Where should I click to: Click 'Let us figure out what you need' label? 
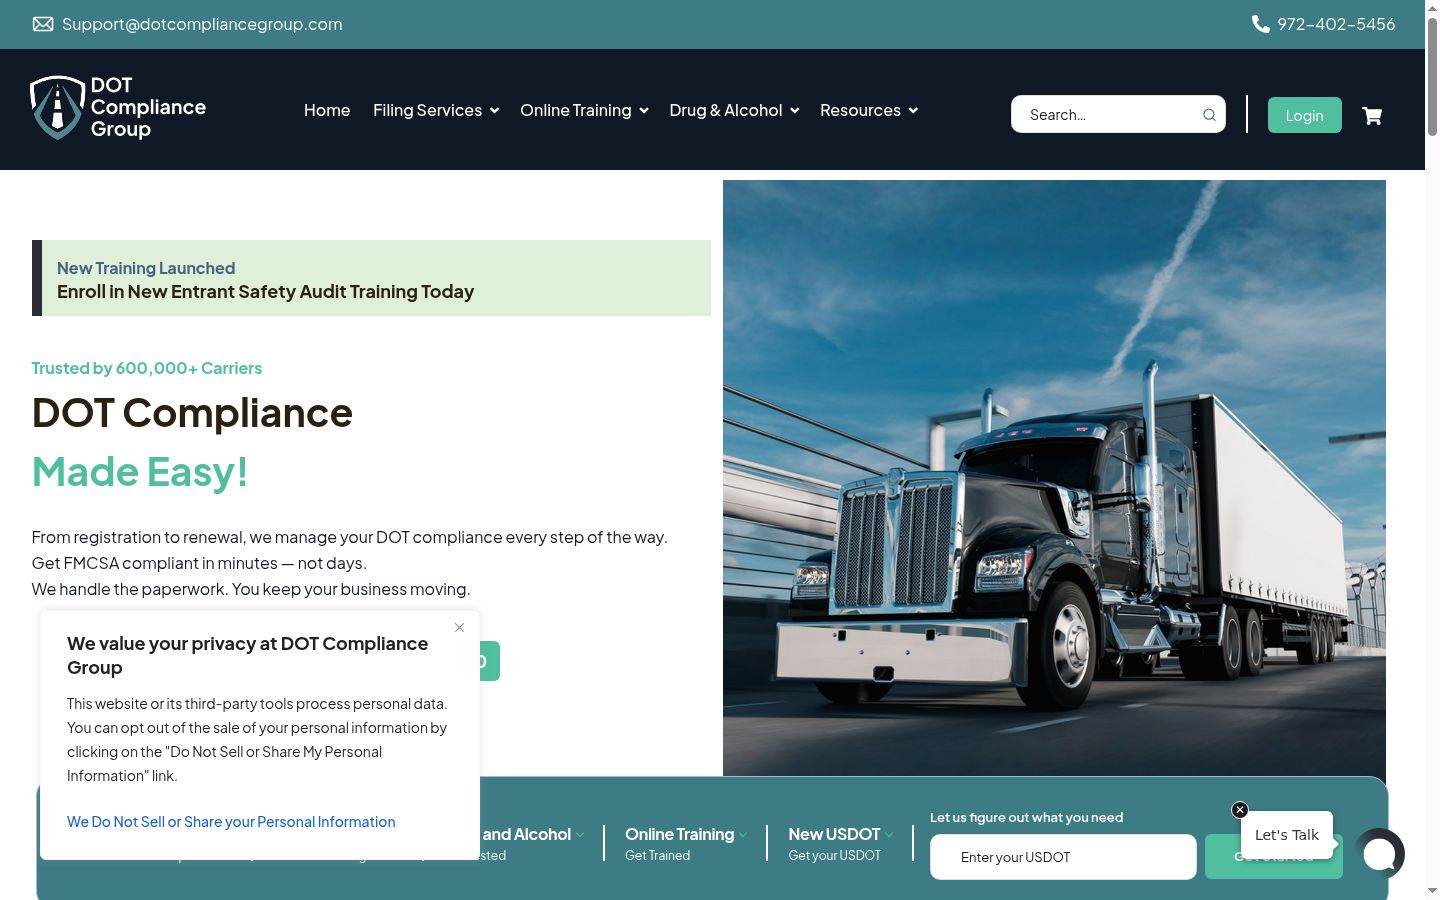(x=1027, y=817)
